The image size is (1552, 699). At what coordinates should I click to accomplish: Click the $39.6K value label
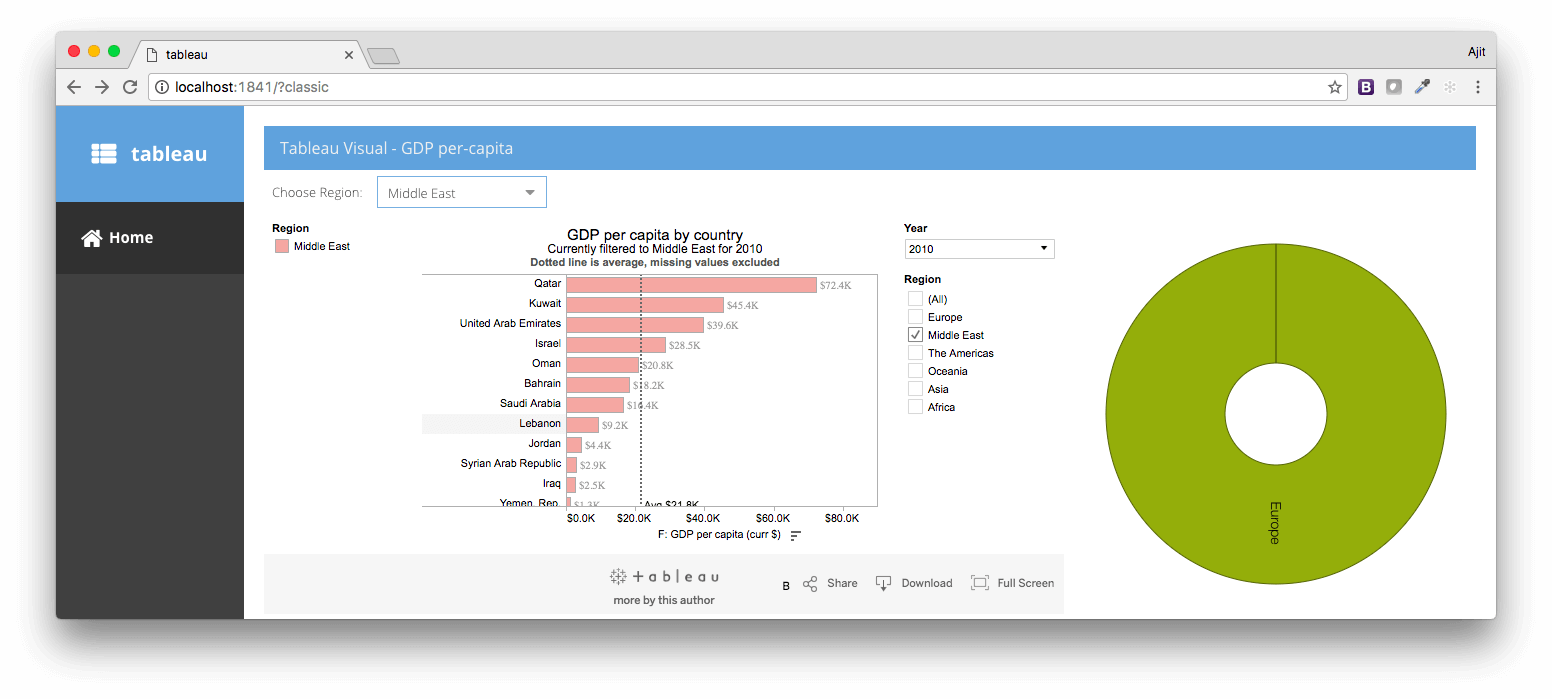pos(722,326)
